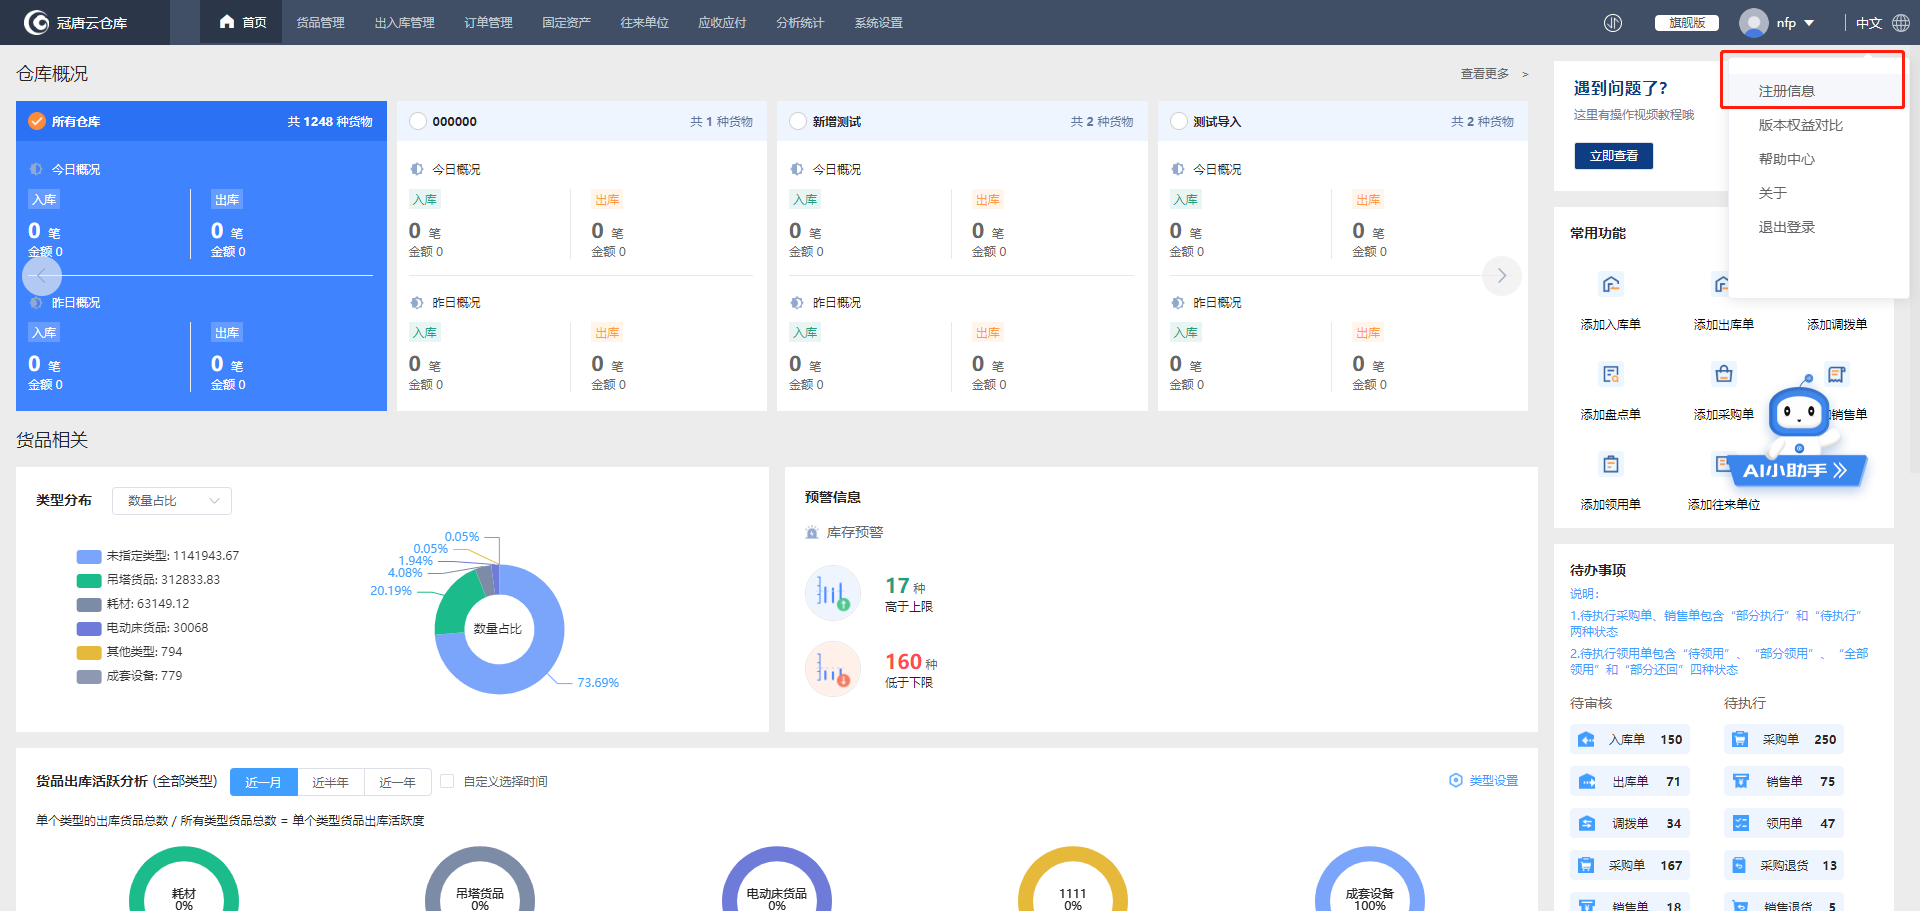1920x911 pixels.
Task: Select 版本权益对比 in user menu
Action: [x=1818, y=125]
